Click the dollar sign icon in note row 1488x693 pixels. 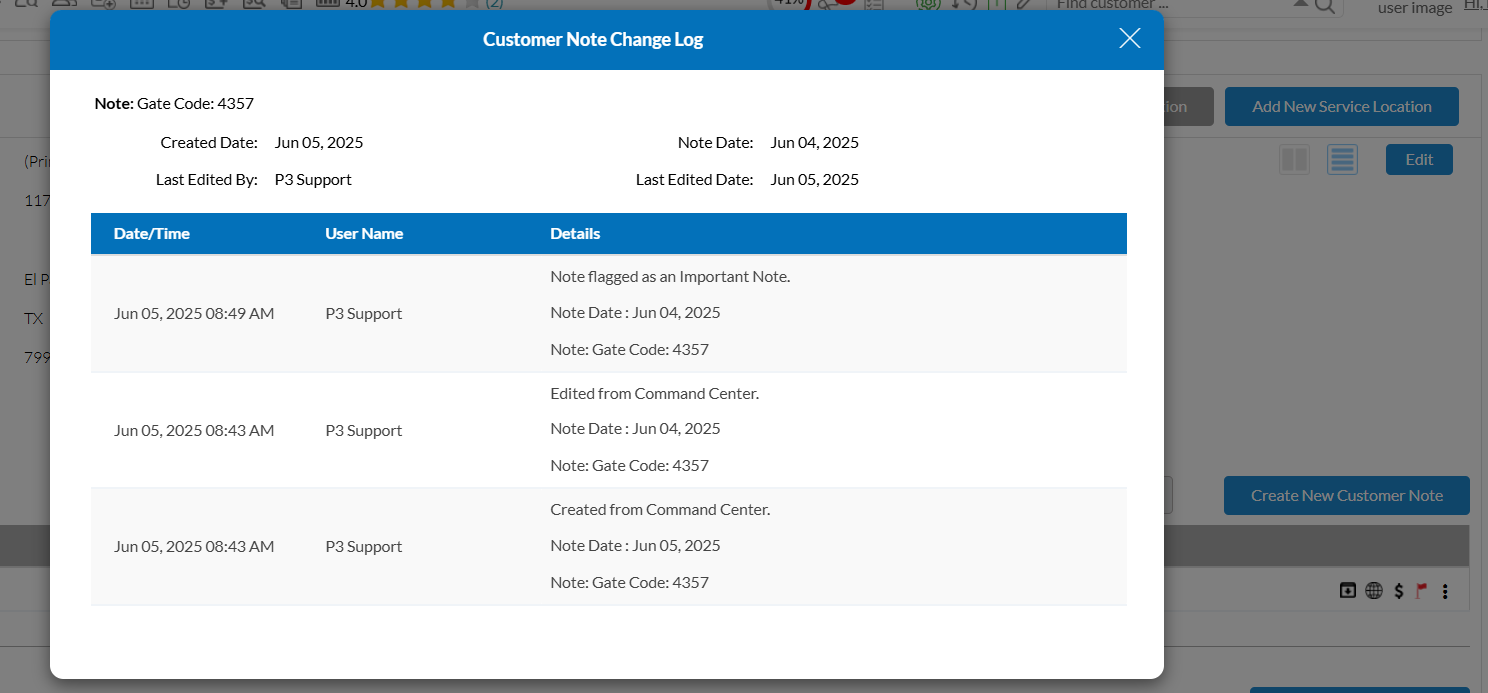(1399, 591)
